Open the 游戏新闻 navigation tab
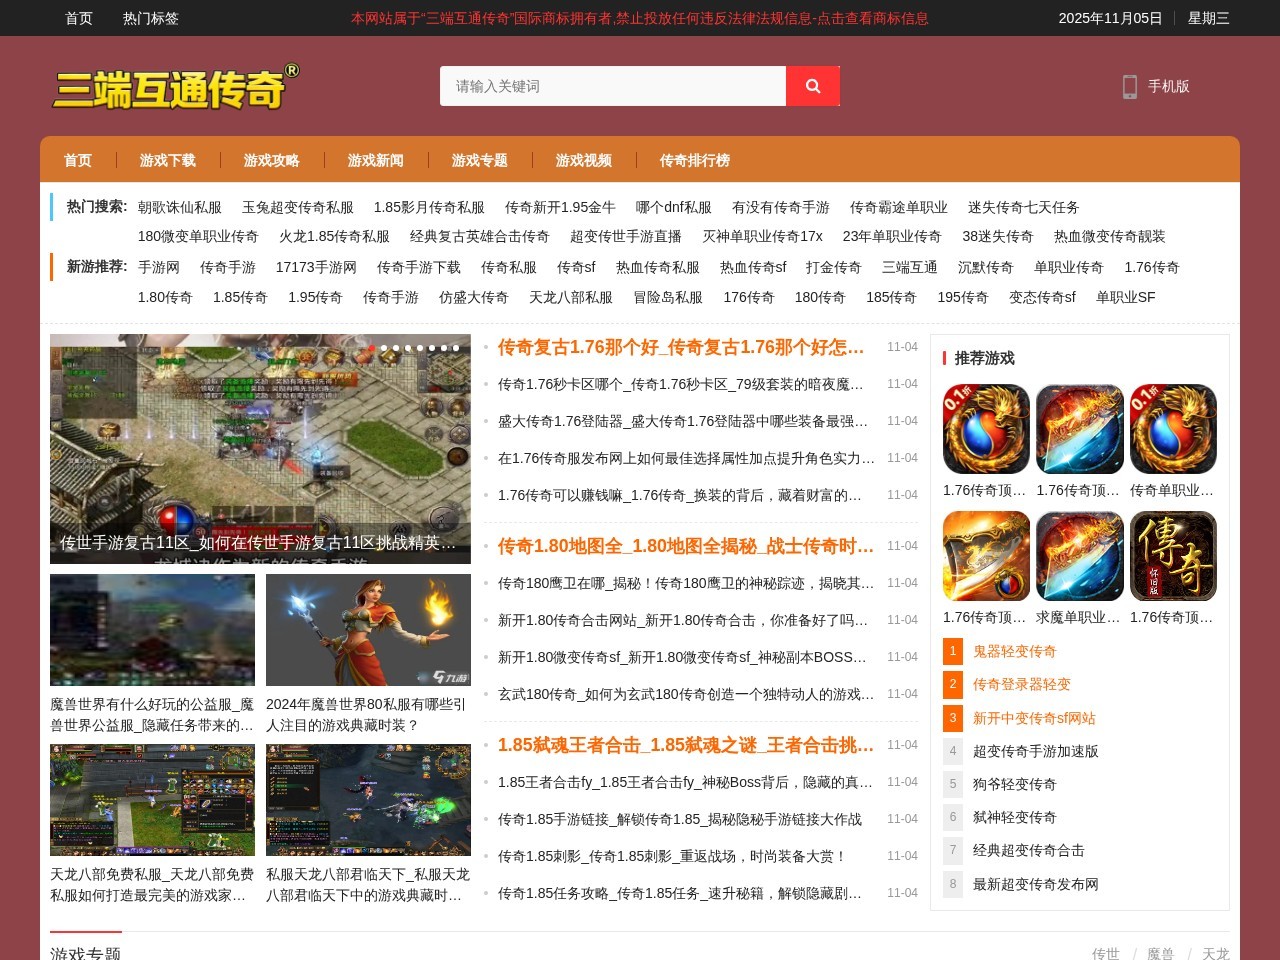Screen dimensions: 1280x960 [376, 160]
